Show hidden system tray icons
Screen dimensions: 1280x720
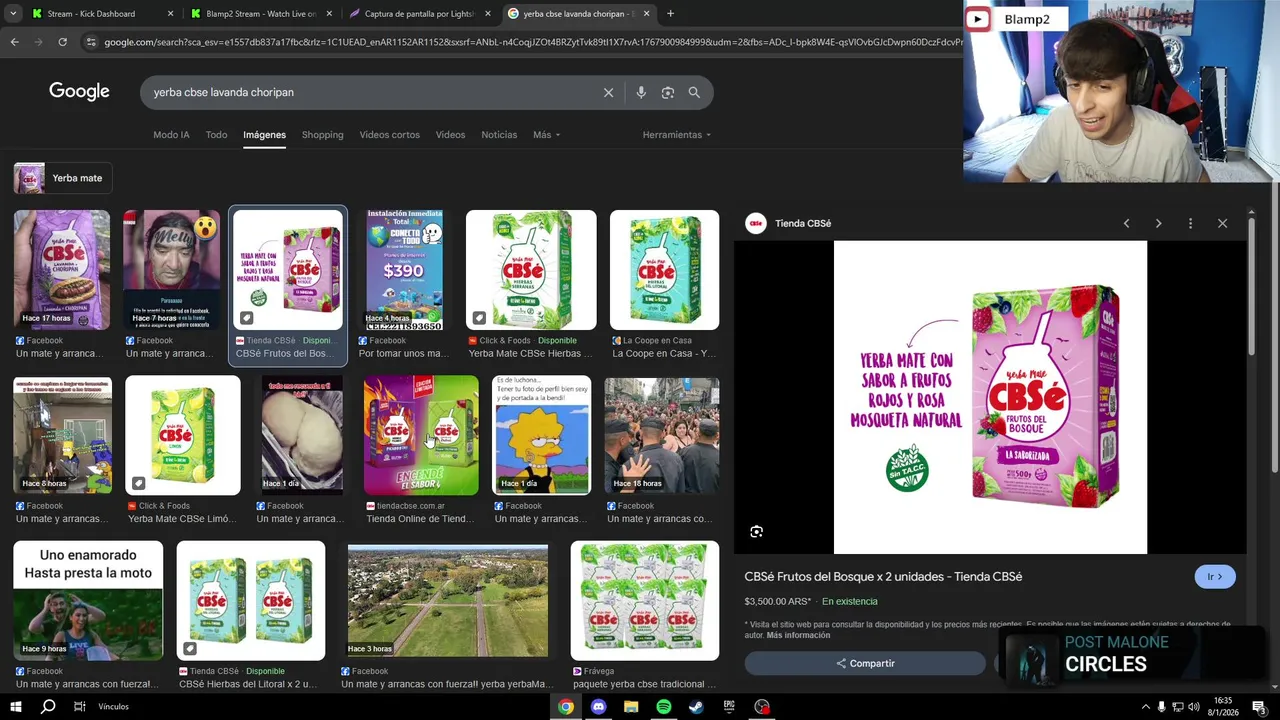pyautogui.click(x=1145, y=707)
